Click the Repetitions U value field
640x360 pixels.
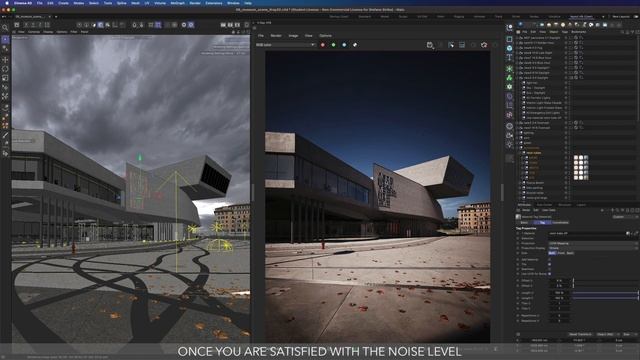click(560, 316)
